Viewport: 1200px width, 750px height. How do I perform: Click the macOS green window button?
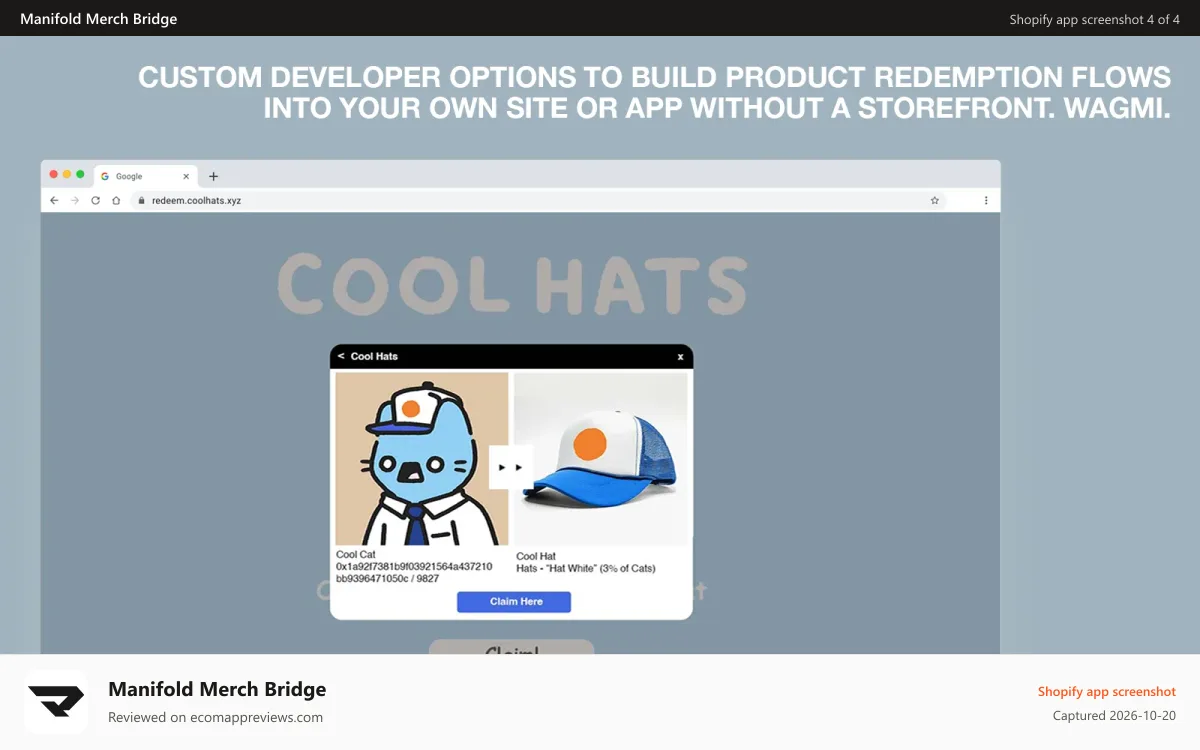80,174
